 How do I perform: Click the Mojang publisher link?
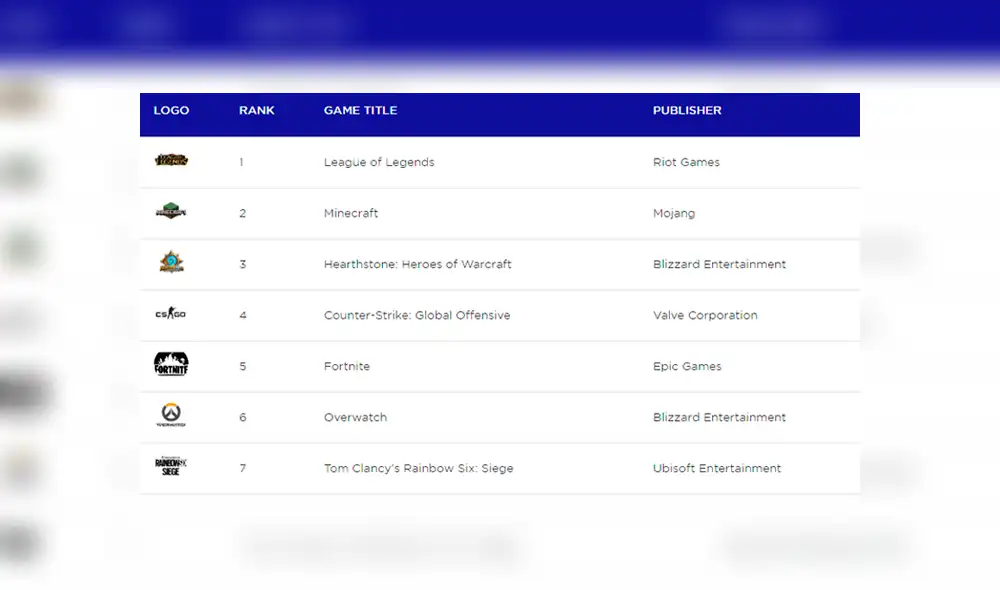pos(672,213)
